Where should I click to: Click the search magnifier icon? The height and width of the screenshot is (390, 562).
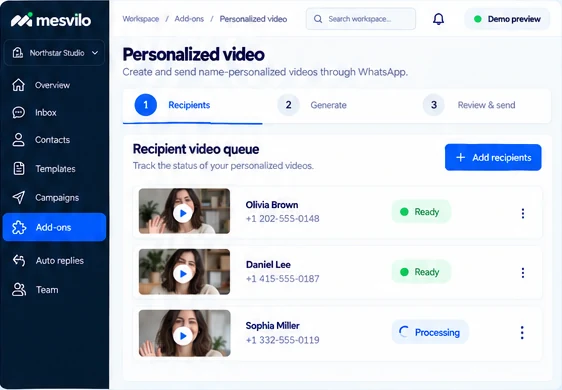coord(318,19)
